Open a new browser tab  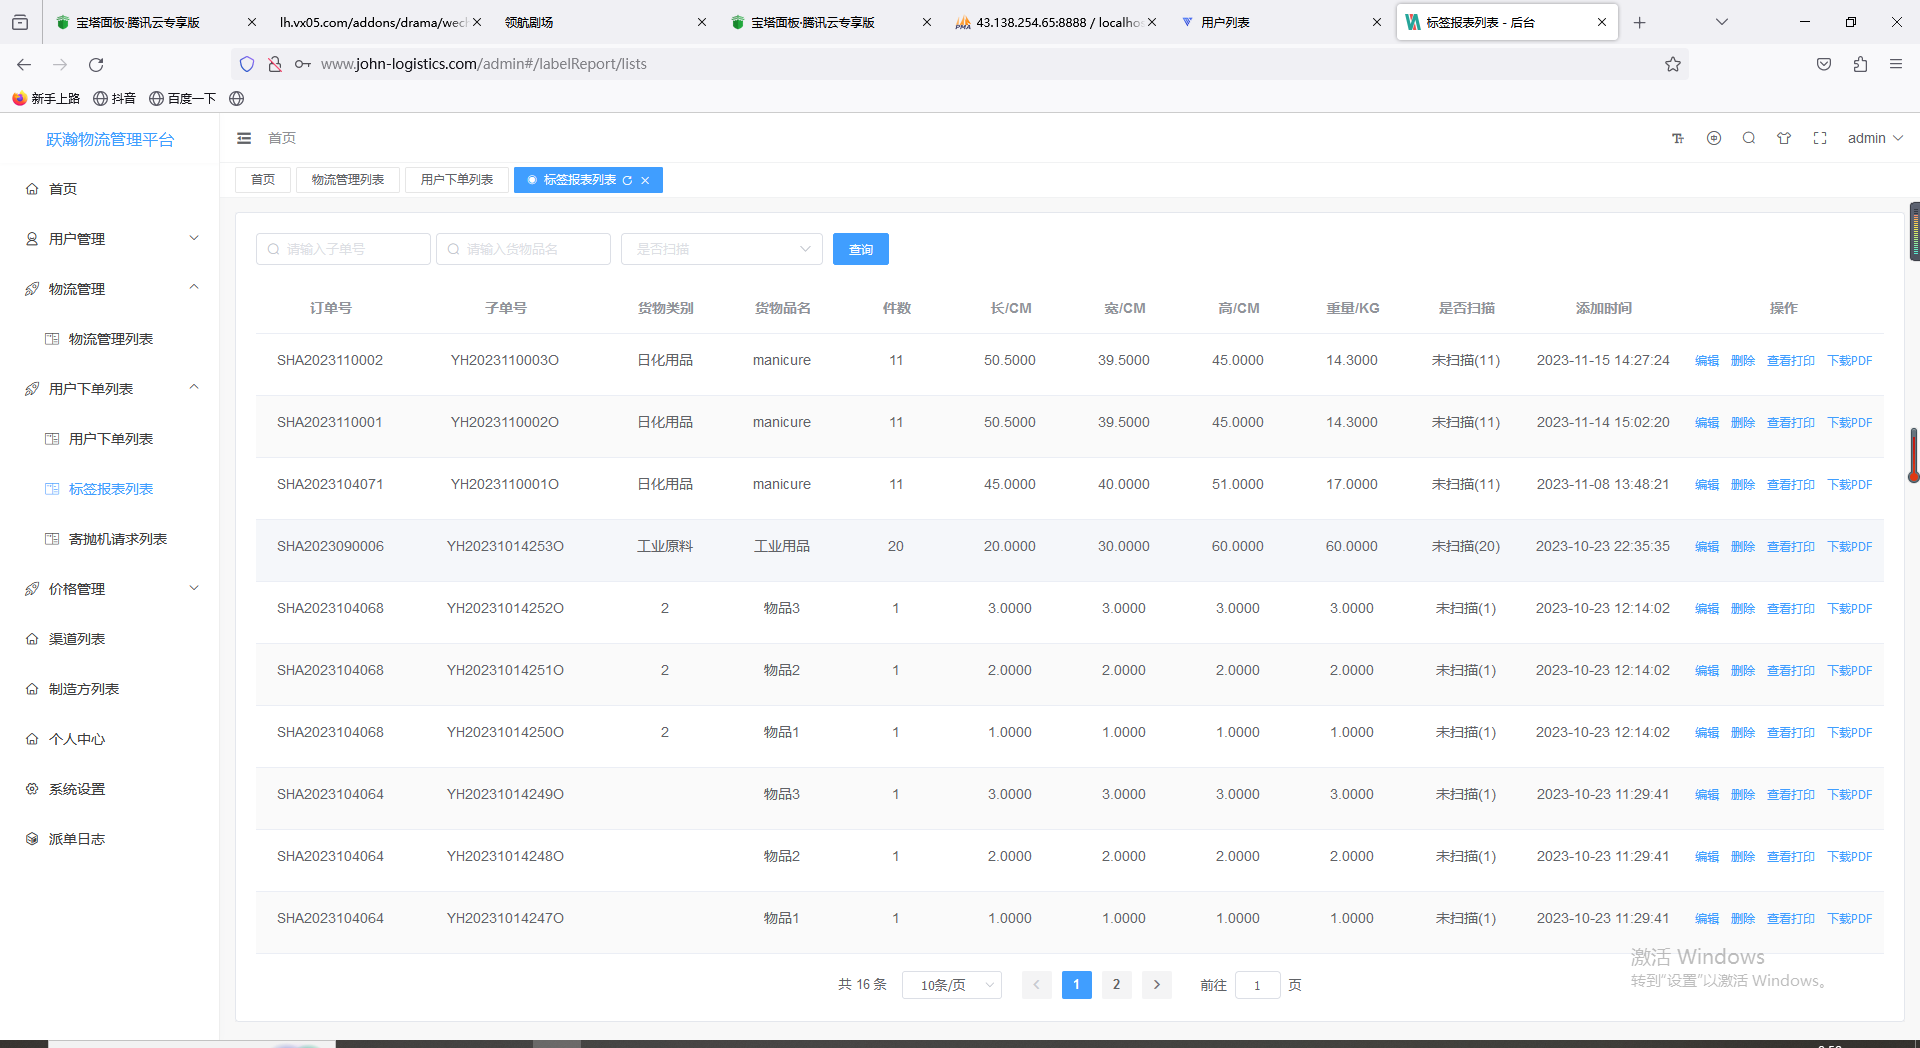coord(1639,22)
